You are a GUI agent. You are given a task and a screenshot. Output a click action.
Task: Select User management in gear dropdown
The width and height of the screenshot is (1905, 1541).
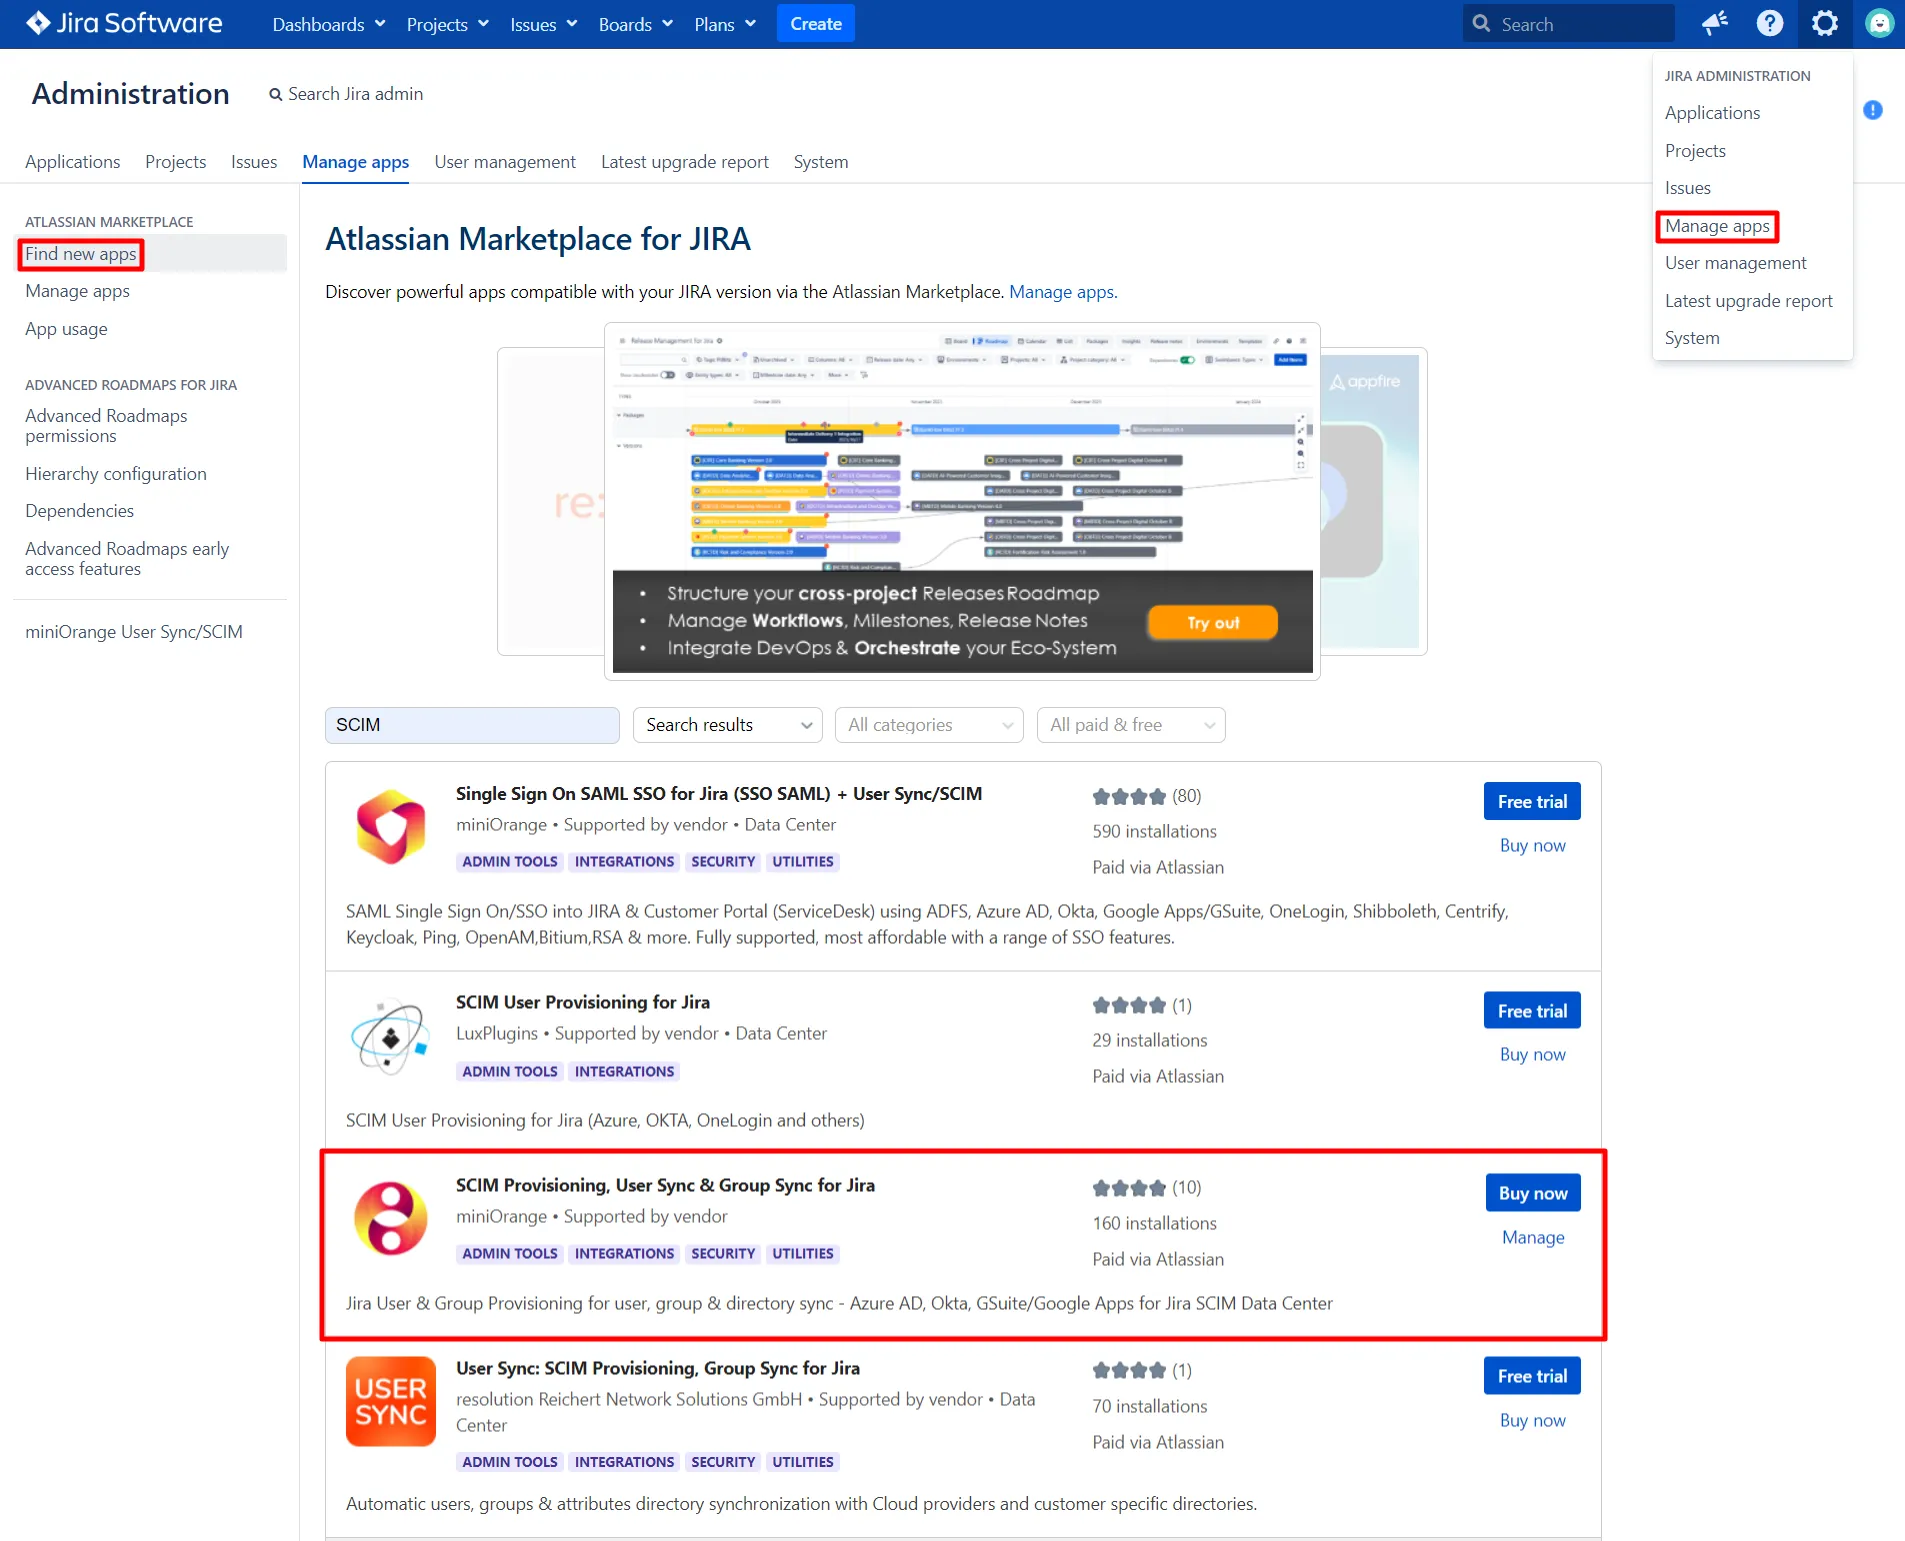[1736, 263]
